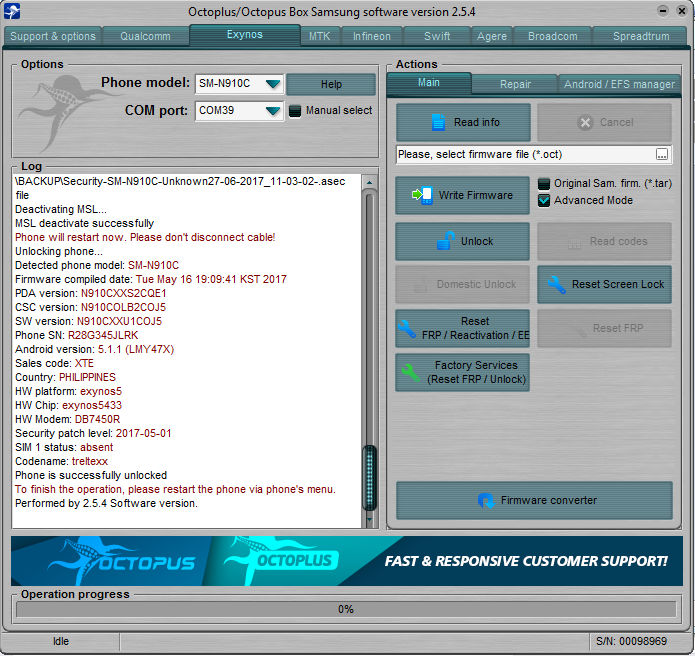Screen dimensions: 695x656
Task: Click the COM39 port value text
Action: tap(216, 110)
